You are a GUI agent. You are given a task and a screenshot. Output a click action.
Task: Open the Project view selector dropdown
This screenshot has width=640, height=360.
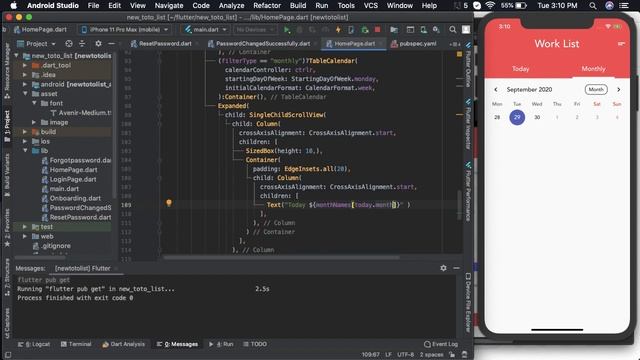coord(36,44)
